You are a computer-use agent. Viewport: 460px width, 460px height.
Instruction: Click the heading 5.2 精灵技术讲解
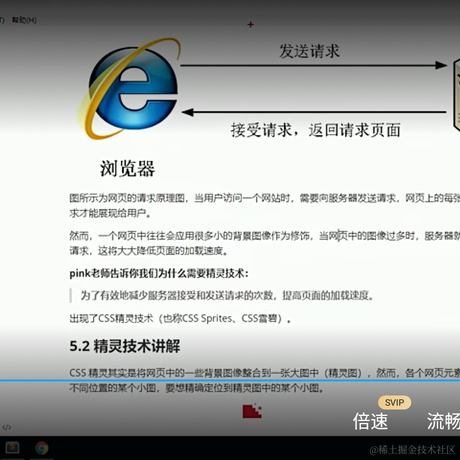(x=125, y=346)
